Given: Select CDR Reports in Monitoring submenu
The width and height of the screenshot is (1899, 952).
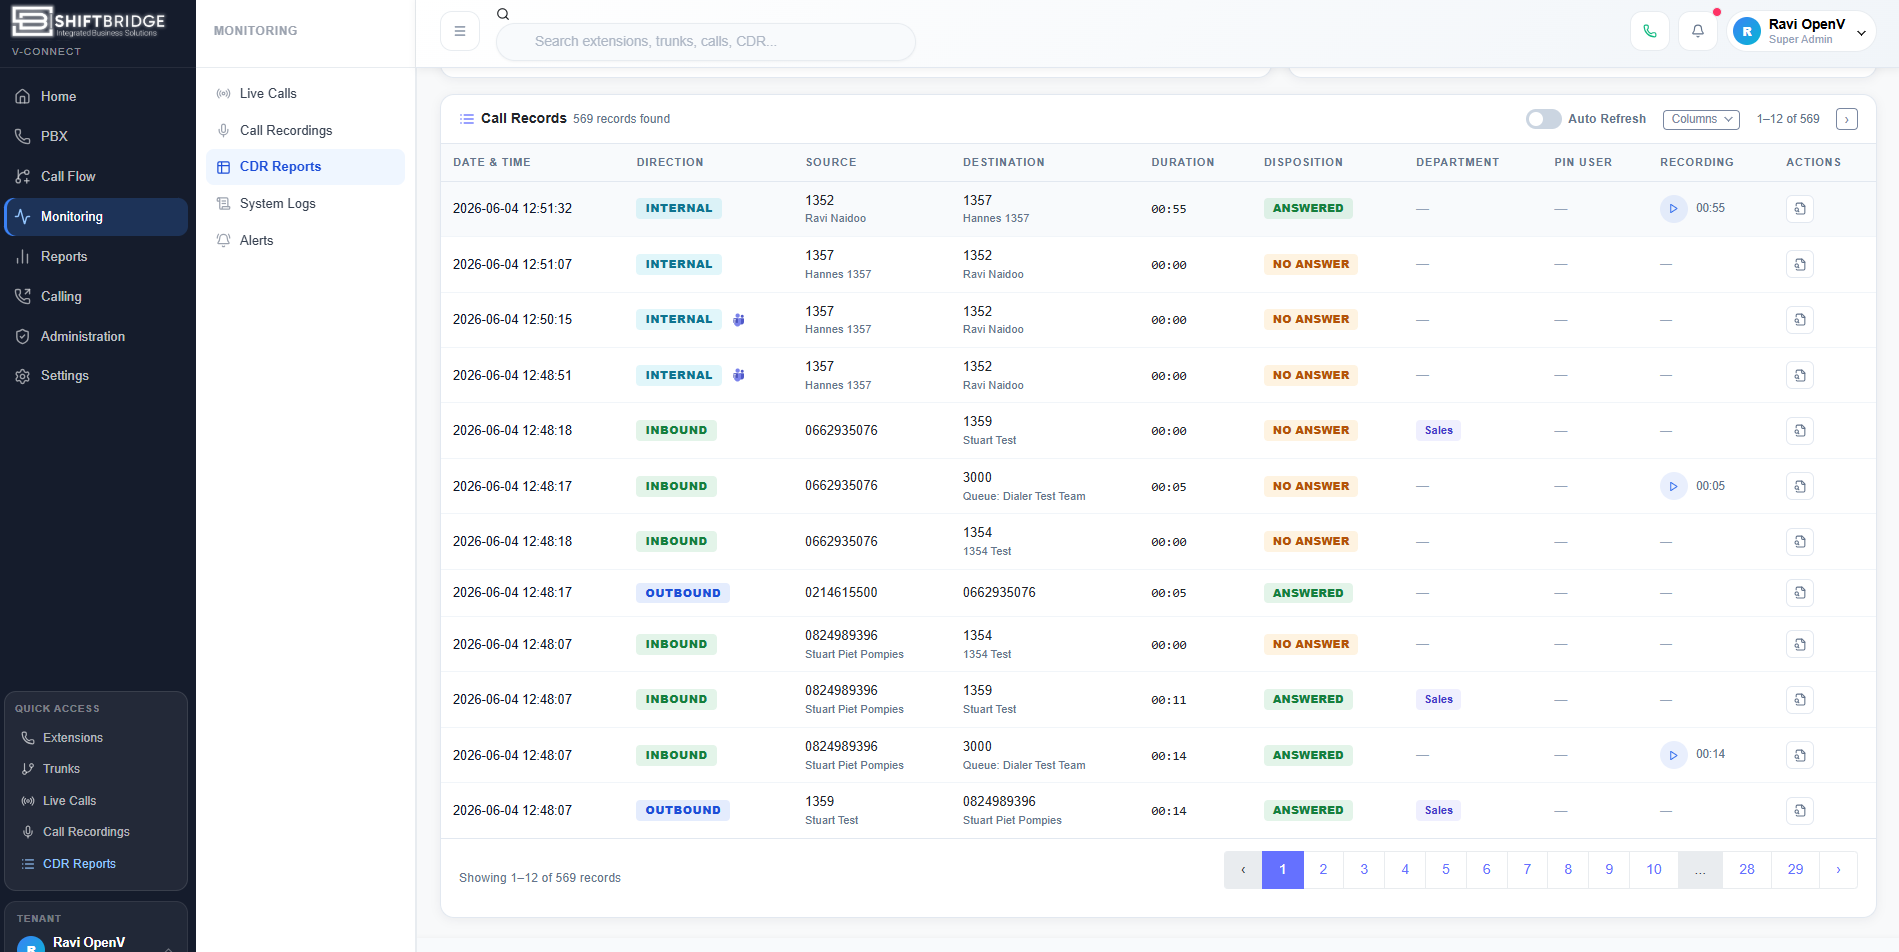Looking at the screenshot, I should click(305, 167).
